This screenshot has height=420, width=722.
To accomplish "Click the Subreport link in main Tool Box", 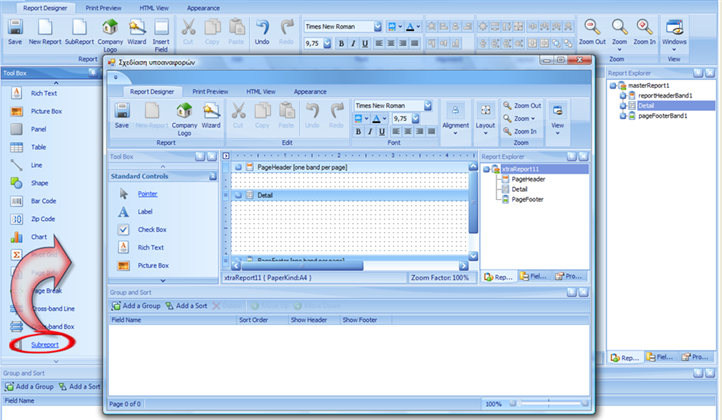I will [x=45, y=344].
